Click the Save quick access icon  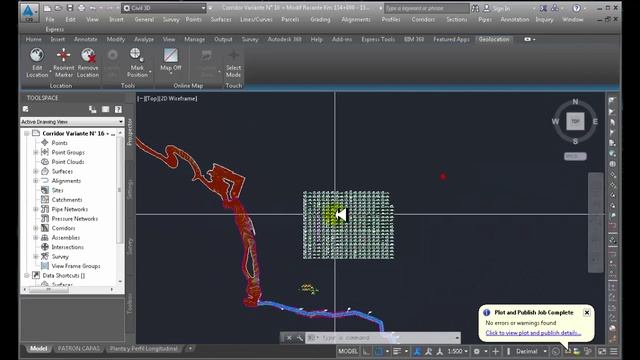(70, 8)
